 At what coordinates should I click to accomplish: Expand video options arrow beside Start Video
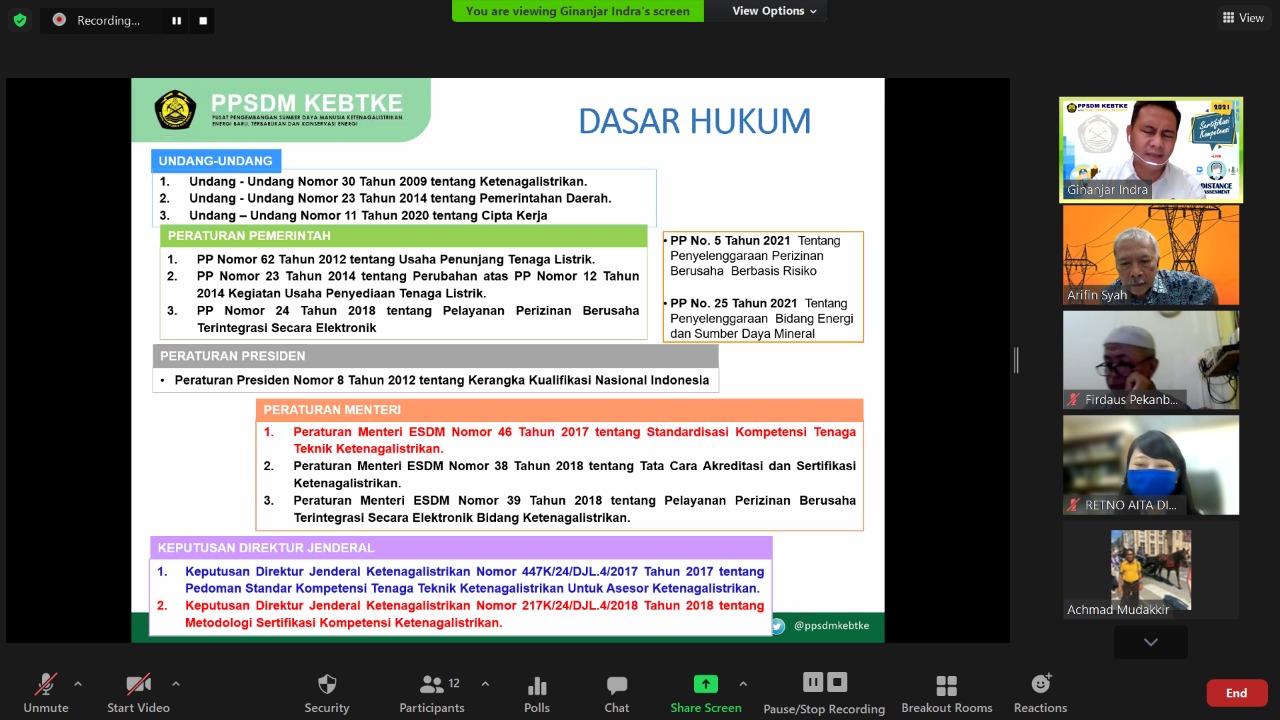click(176, 684)
